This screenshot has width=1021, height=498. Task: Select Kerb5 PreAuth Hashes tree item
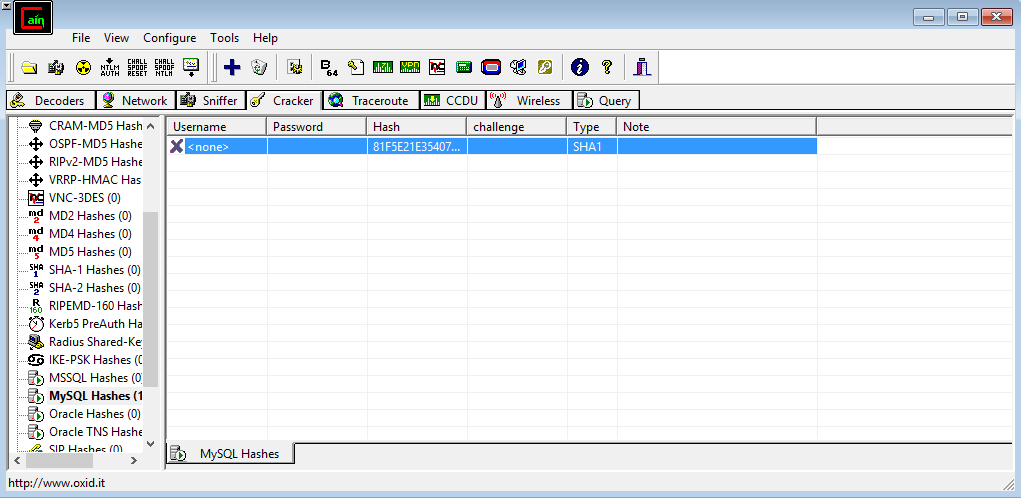coord(96,324)
